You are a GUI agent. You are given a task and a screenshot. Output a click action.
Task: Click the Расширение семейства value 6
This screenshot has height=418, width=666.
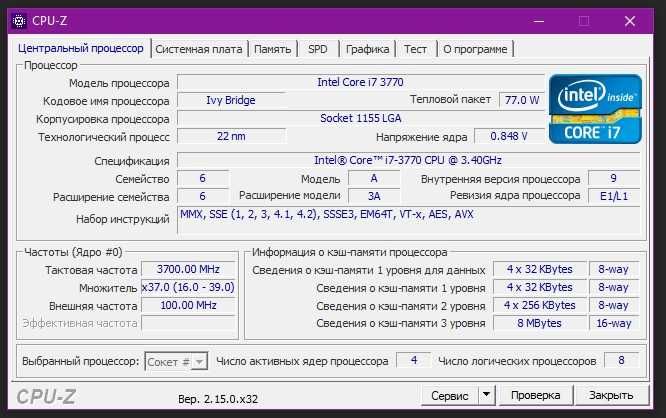click(x=203, y=196)
